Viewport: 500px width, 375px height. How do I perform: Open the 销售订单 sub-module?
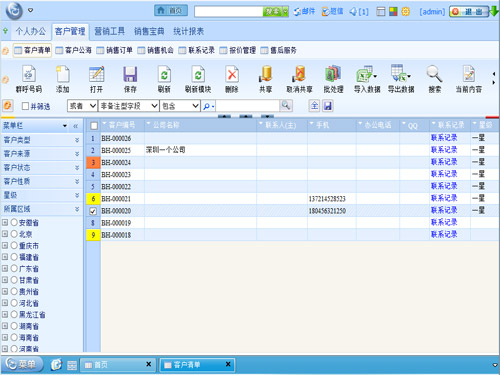(115, 50)
